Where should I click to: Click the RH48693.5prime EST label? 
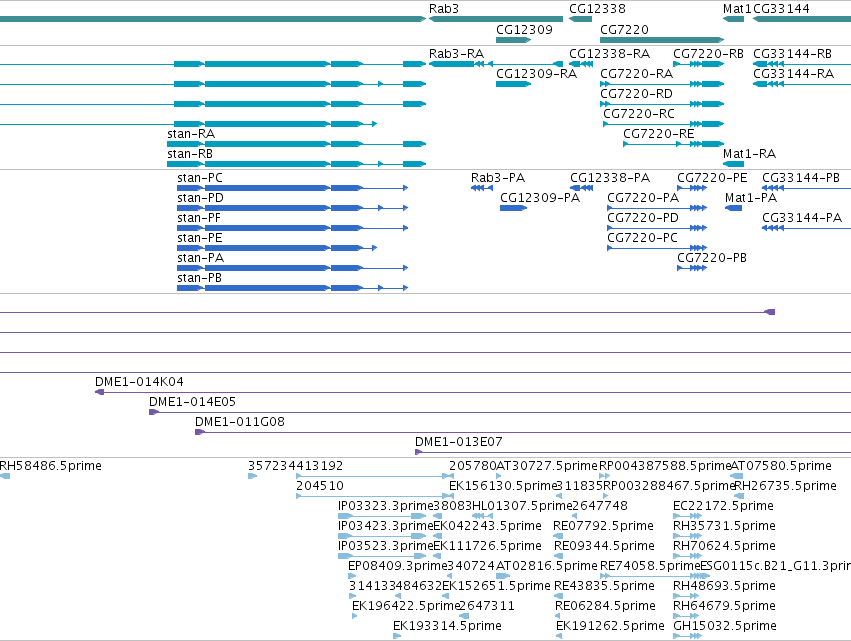725,586
